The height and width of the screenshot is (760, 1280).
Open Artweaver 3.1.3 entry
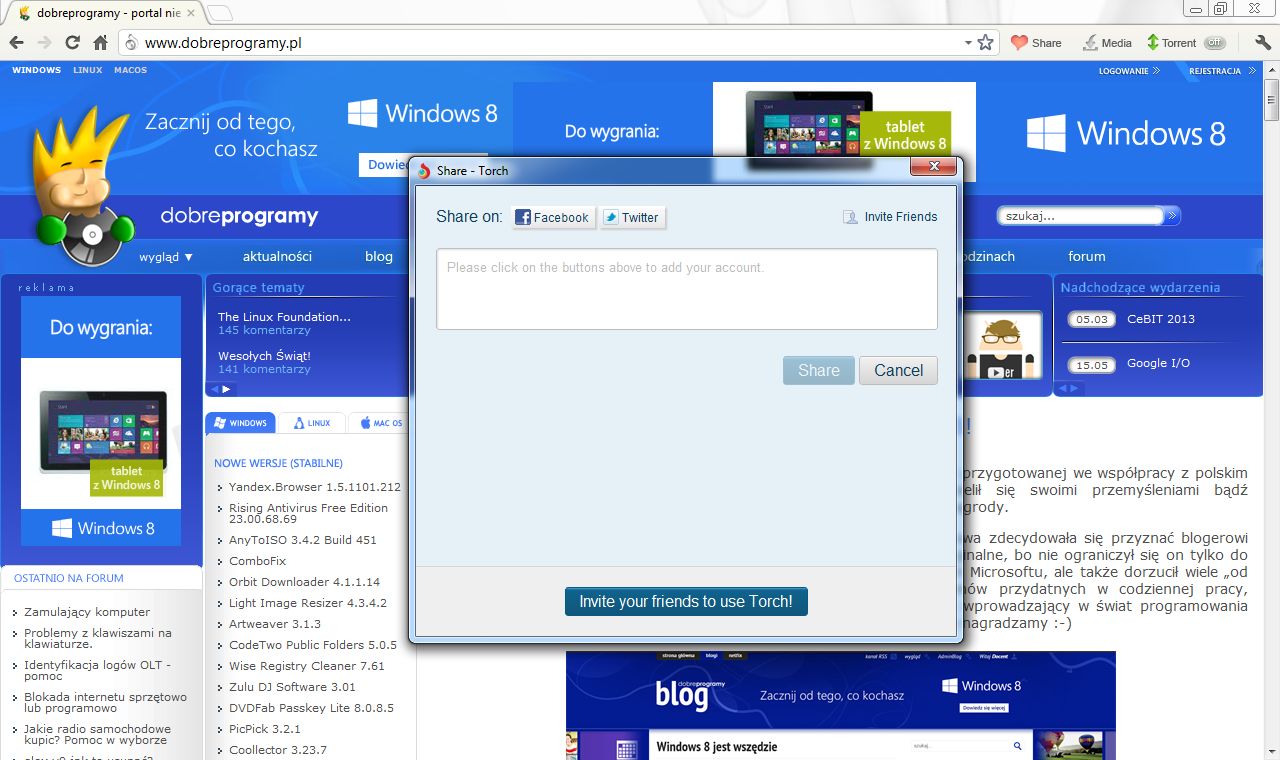(x=275, y=624)
